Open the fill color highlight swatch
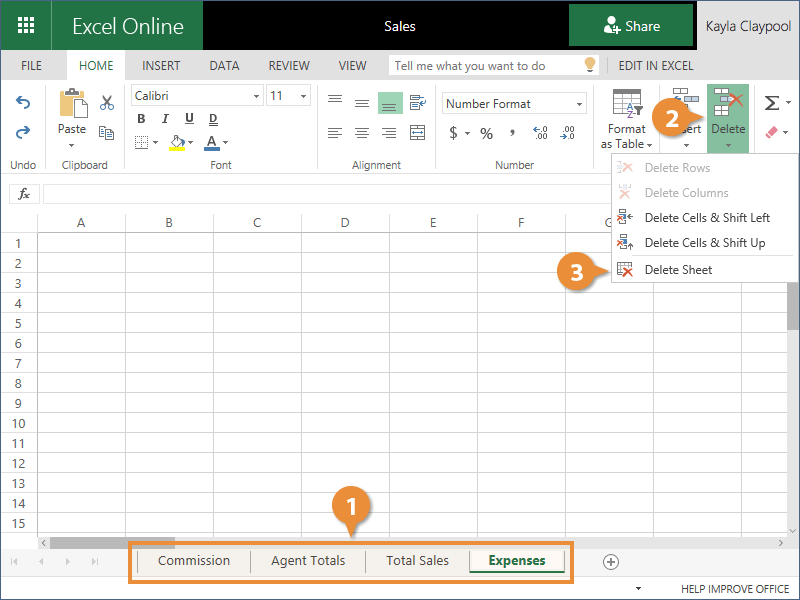800x600 pixels. click(177, 142)
